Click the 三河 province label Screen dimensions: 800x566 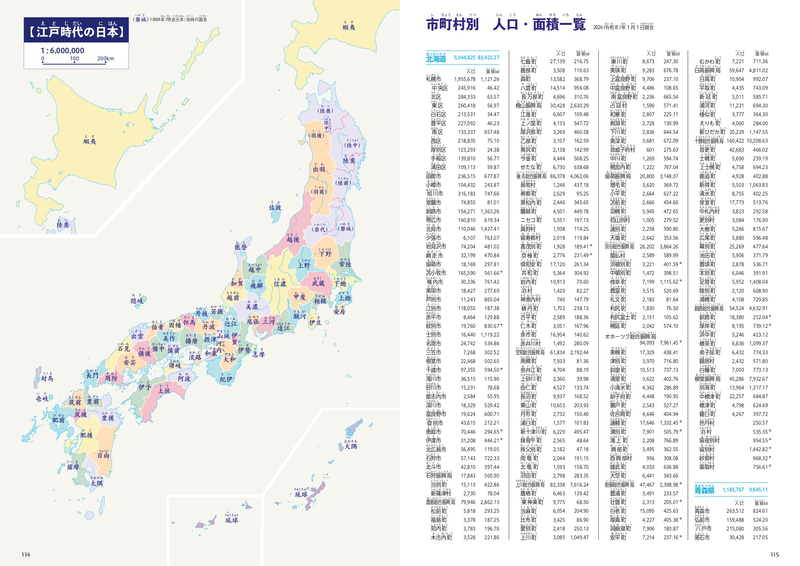point(268,321)
